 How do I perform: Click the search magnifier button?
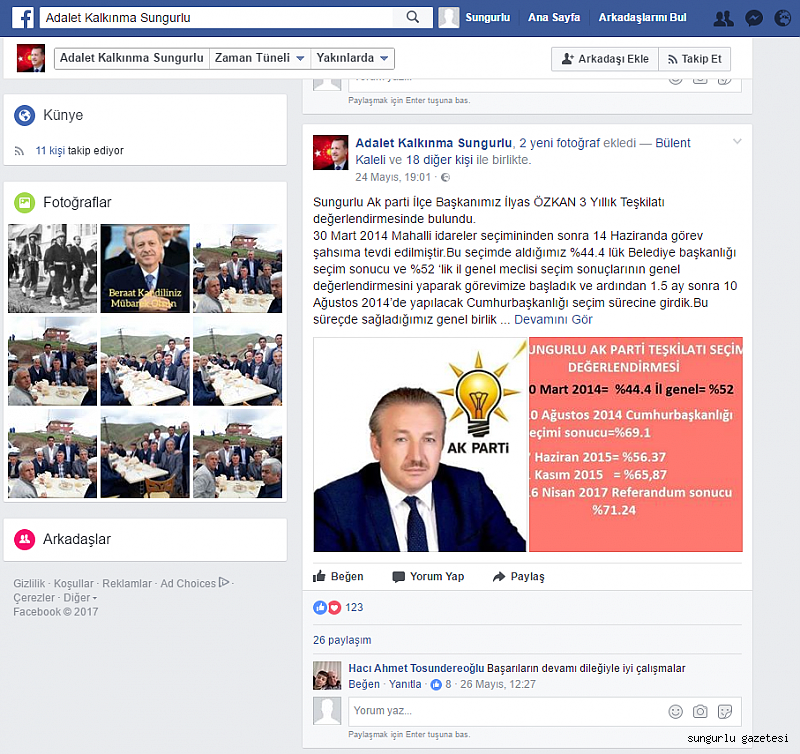click(x=413, y=17)
